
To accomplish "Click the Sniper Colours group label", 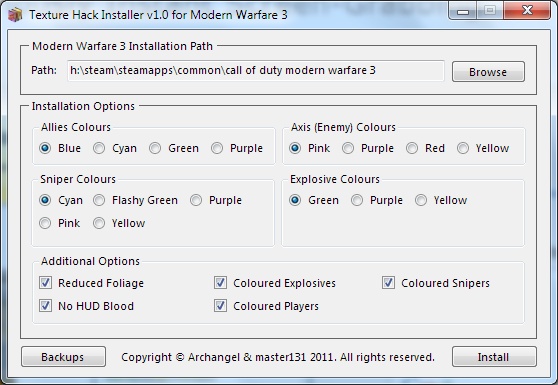I will pyautogui.click(x=78, y=179).
